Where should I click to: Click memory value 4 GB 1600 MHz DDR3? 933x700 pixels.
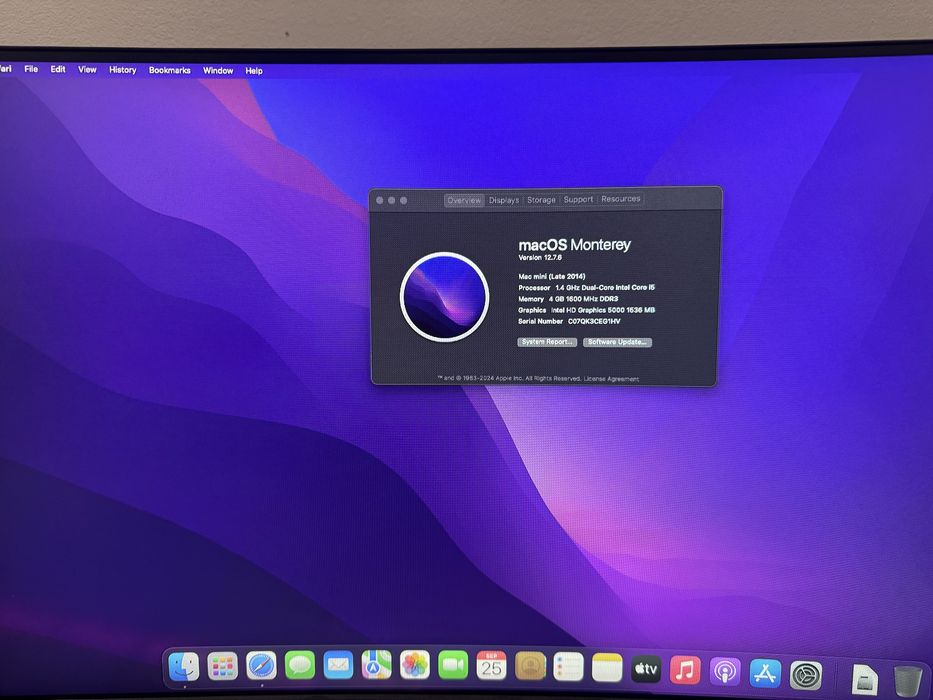pyautogui.click(x=584, y=299)
